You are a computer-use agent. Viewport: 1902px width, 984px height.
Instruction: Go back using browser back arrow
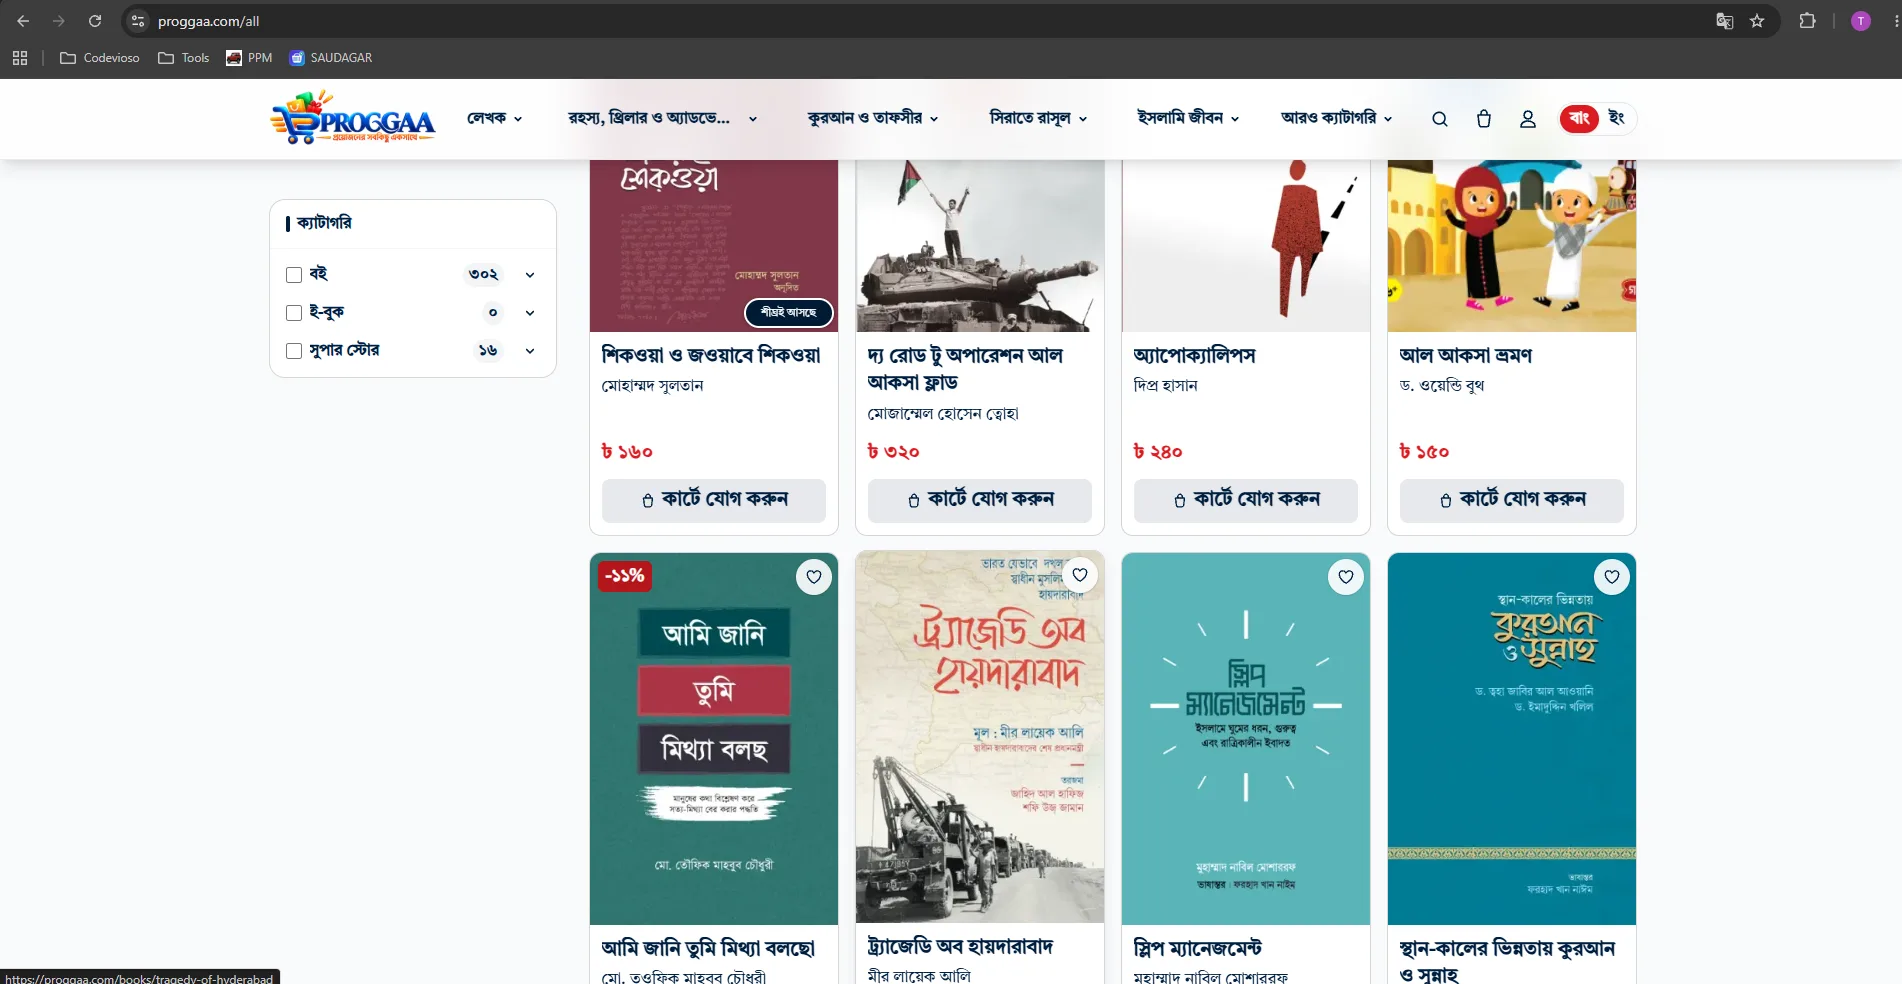[x=23, y=21]
